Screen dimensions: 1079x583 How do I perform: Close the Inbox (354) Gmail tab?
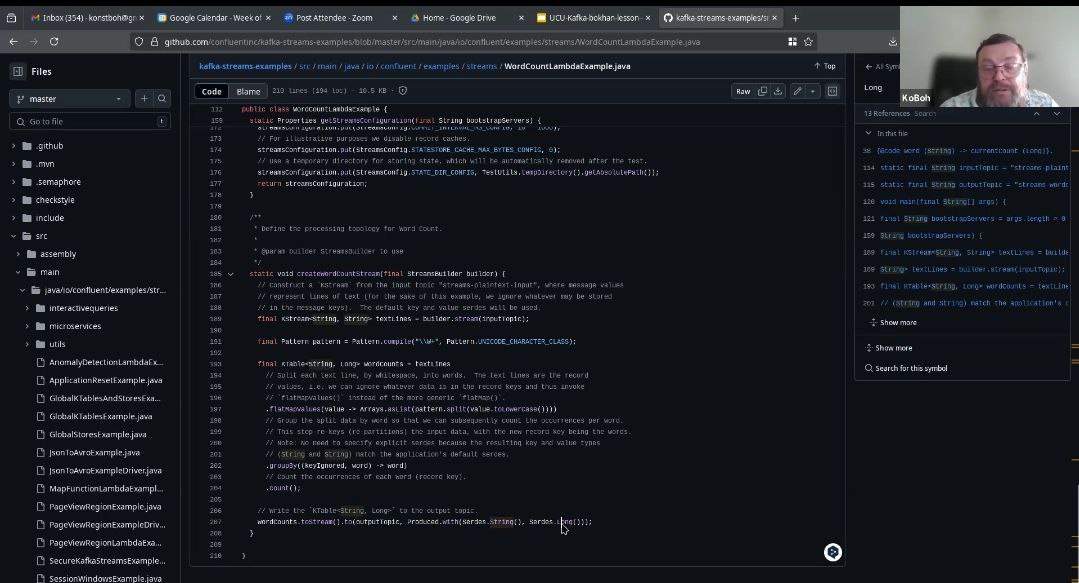(x=141, y=18)
